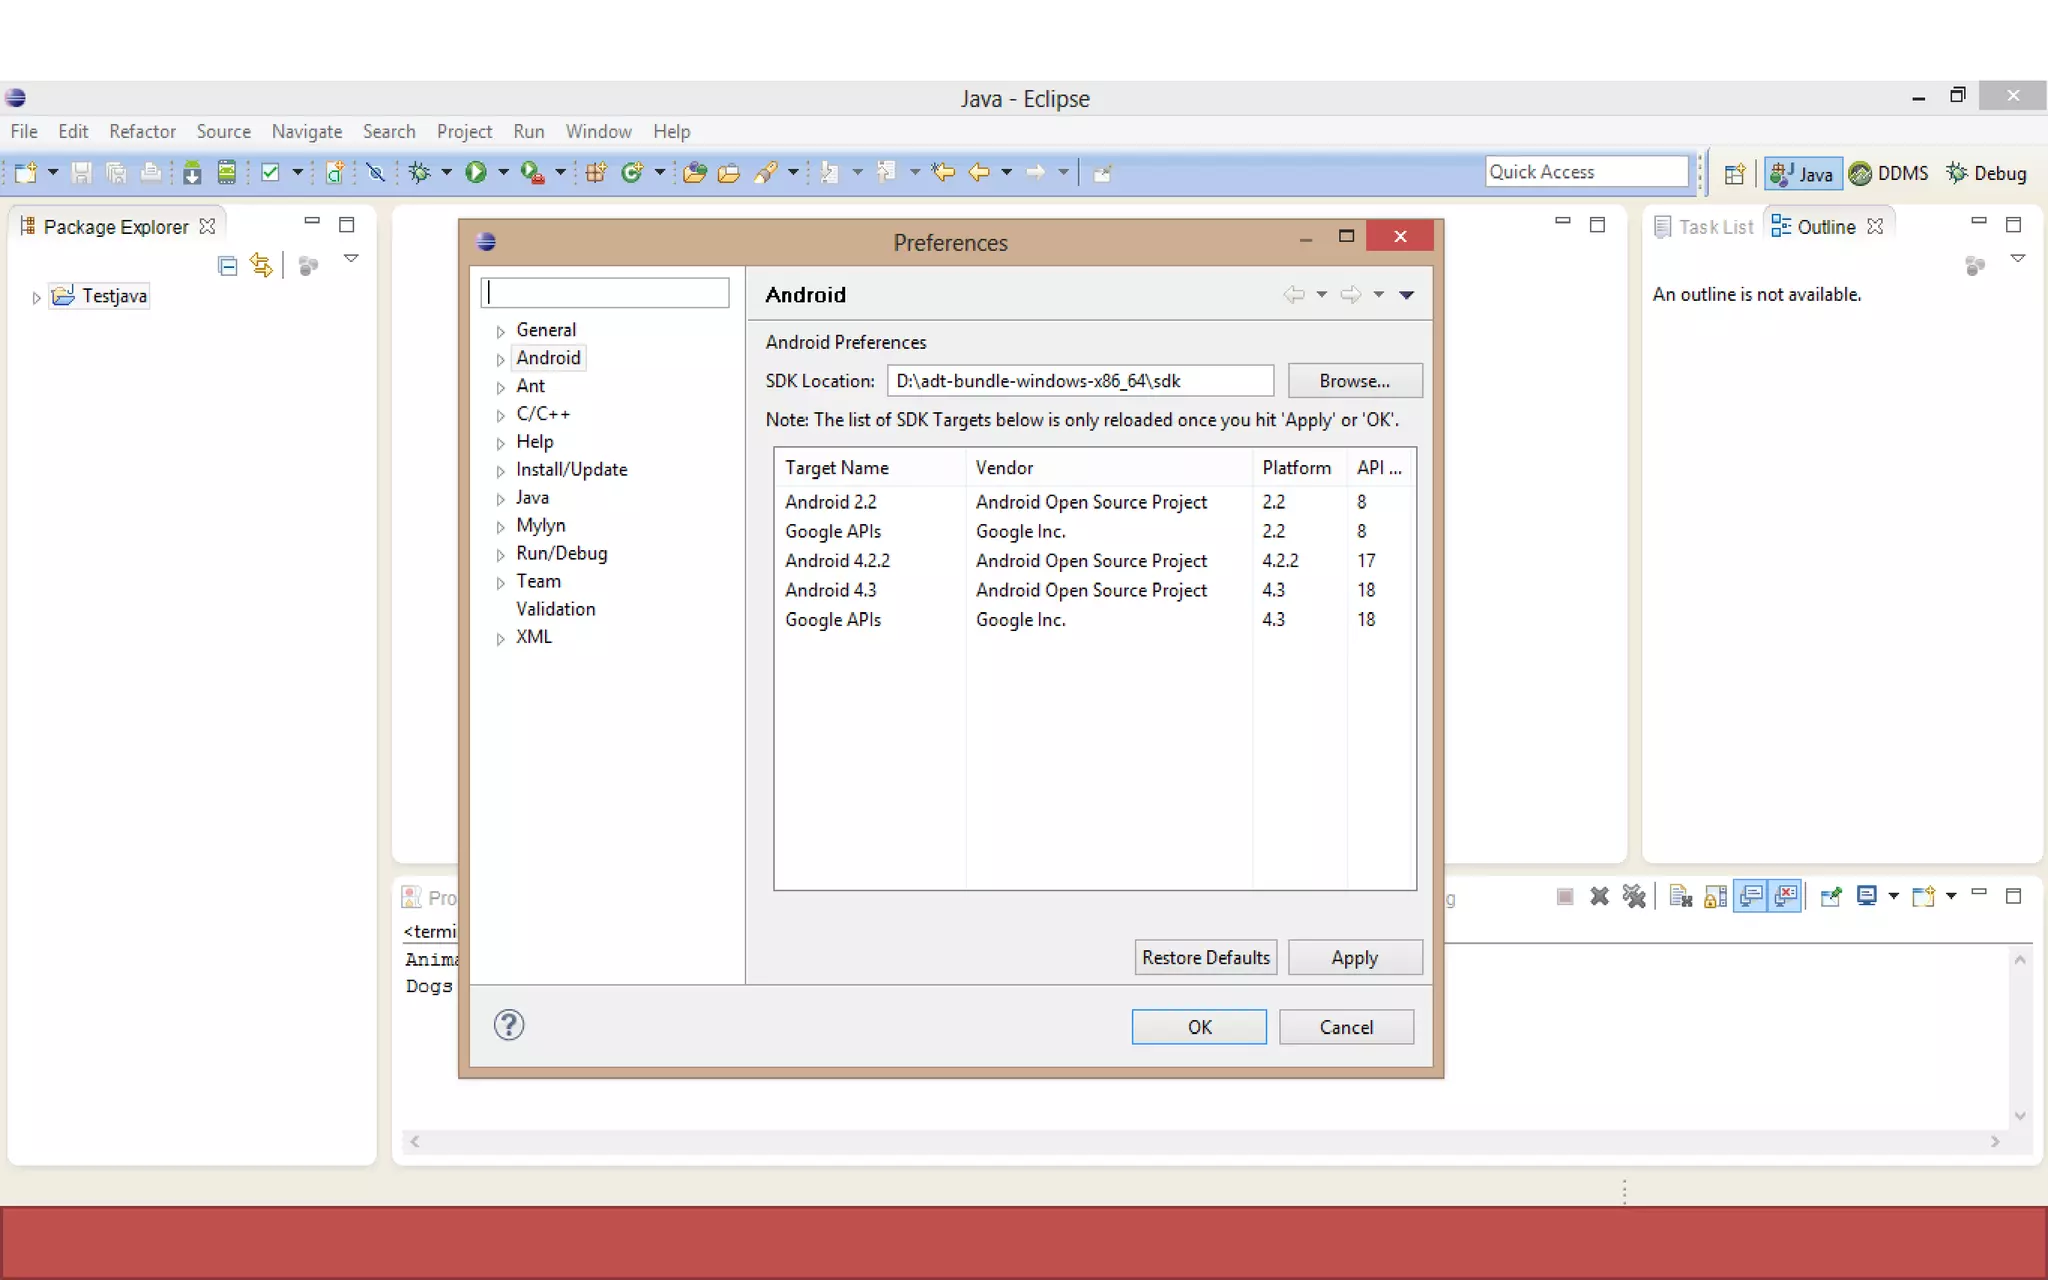Expand the Android preferences node
Image resolution: width=2048 pixels, height=1280 pixels.
pos(500,359)
